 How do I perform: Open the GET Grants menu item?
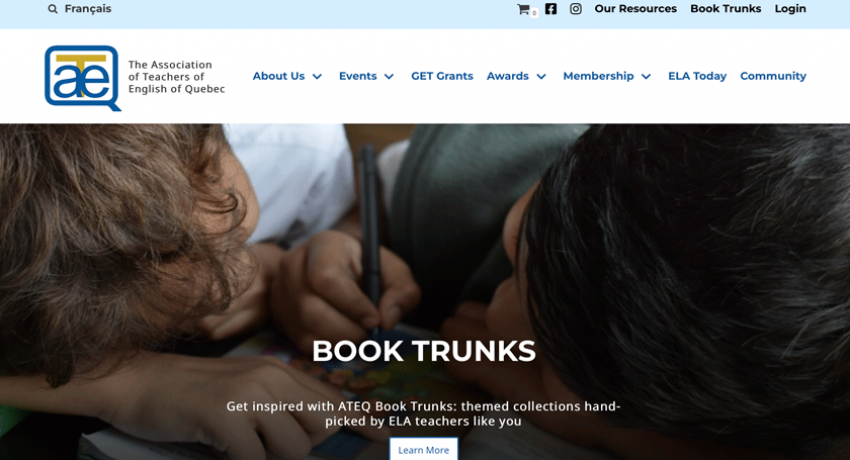click(x=442, y=76)
